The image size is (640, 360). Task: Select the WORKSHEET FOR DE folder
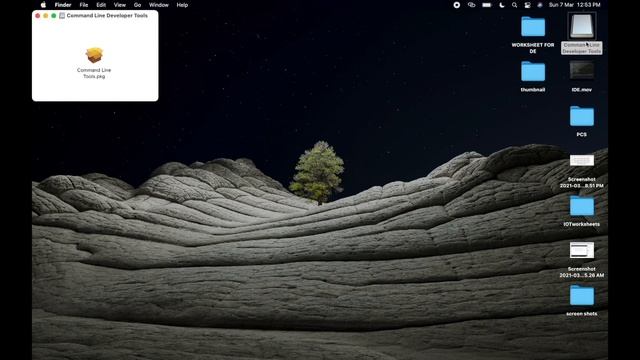[533, 27]
